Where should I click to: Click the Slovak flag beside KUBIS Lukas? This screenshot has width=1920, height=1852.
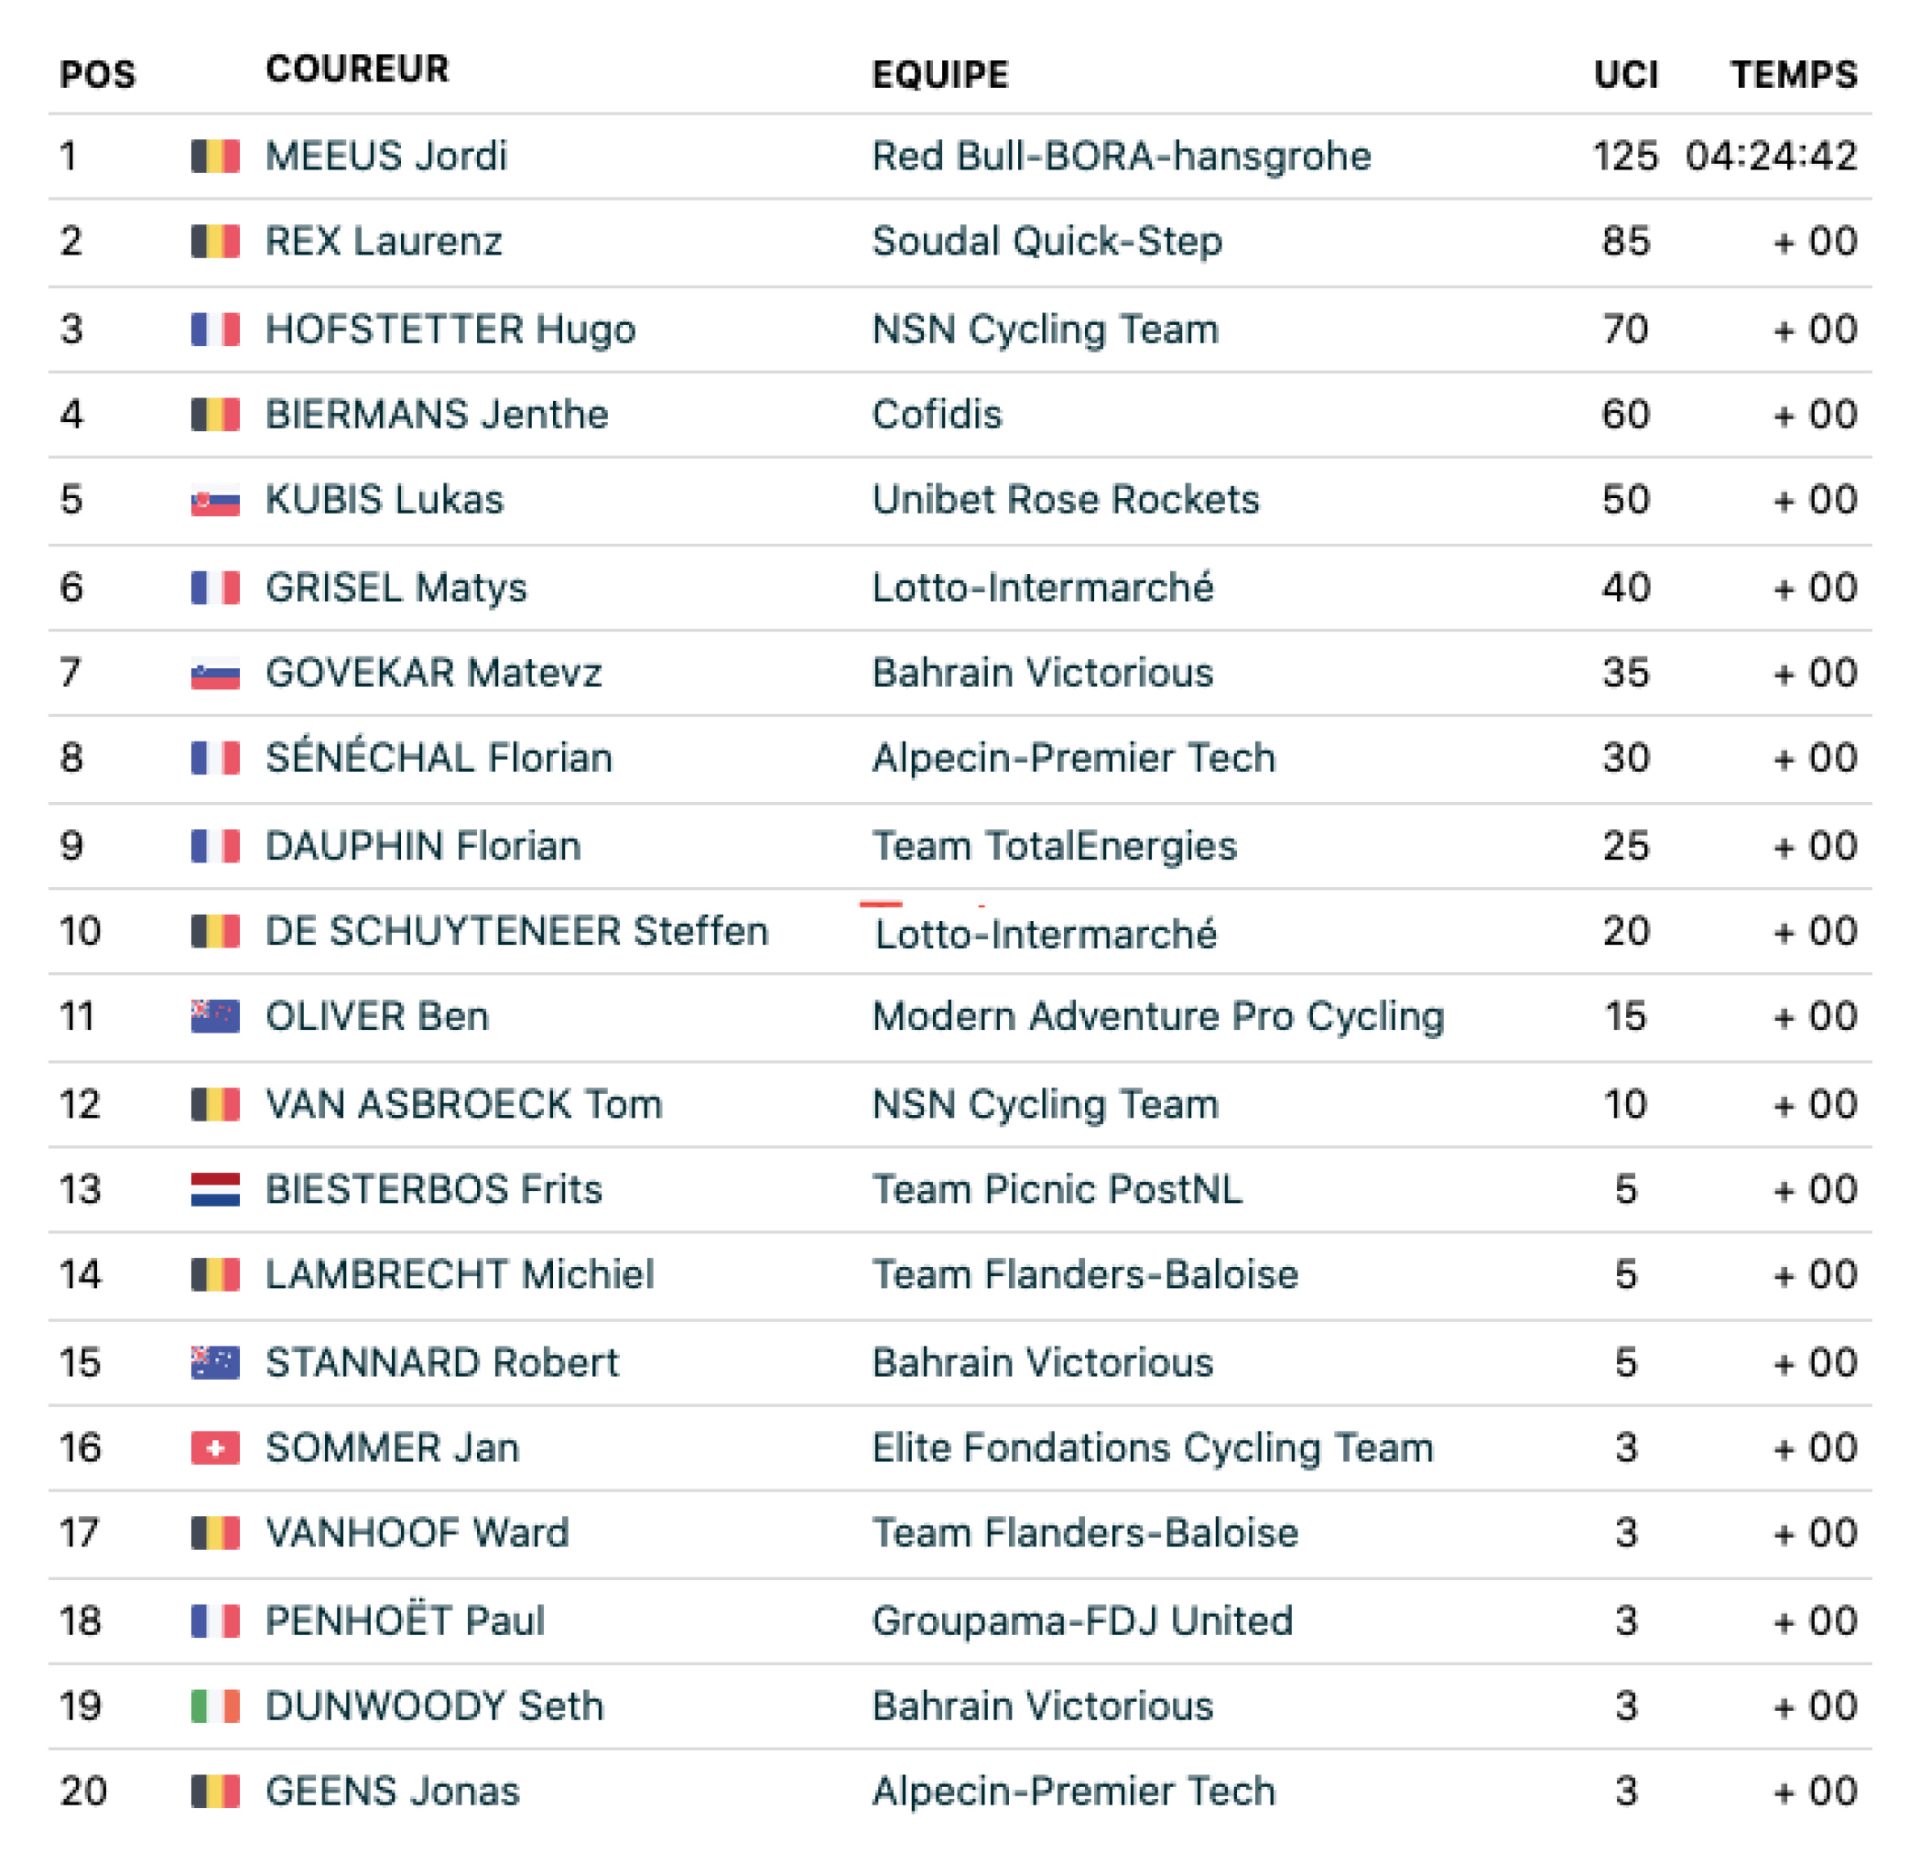coord(215,500)
